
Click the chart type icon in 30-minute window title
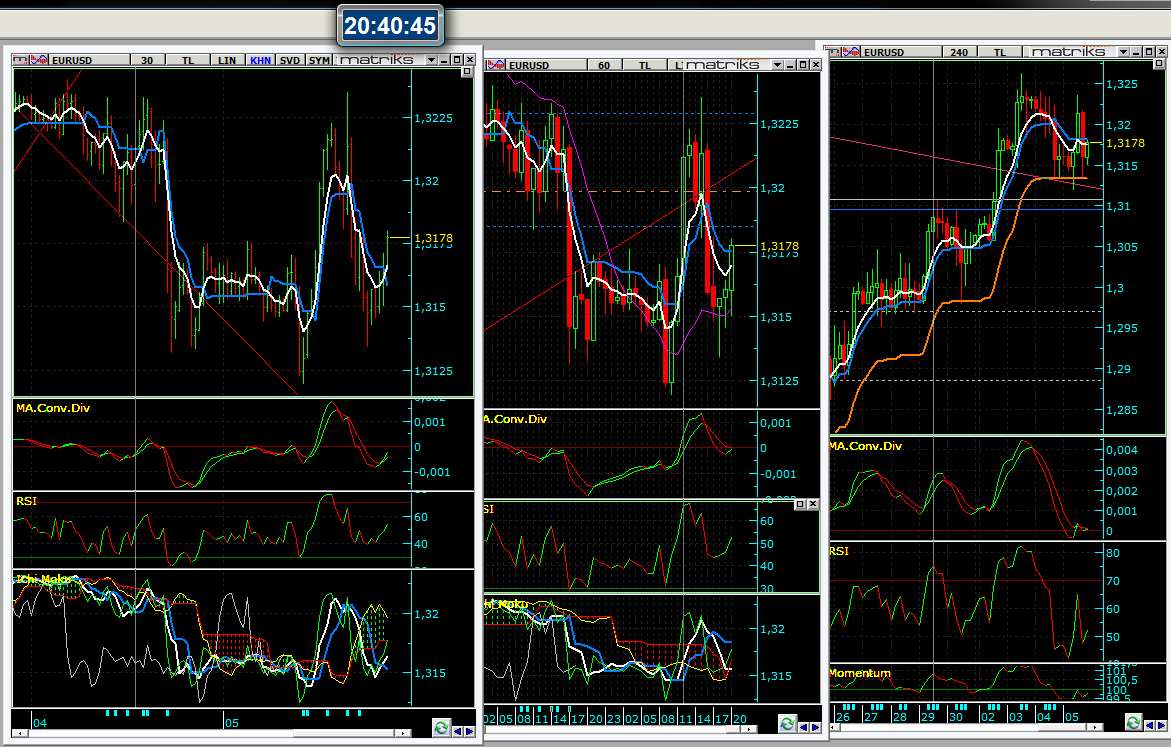point(37,60)
